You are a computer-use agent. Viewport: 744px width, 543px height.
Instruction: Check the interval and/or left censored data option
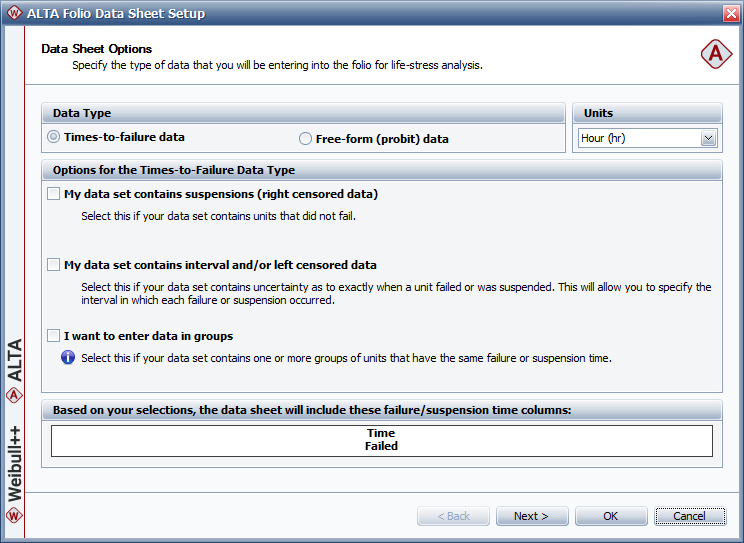[x=54, y=265]
